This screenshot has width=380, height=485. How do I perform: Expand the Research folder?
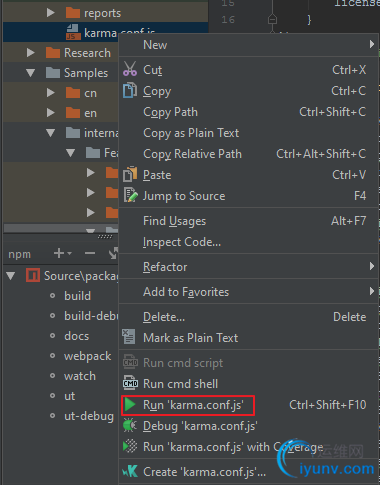[x=31, y=53]
